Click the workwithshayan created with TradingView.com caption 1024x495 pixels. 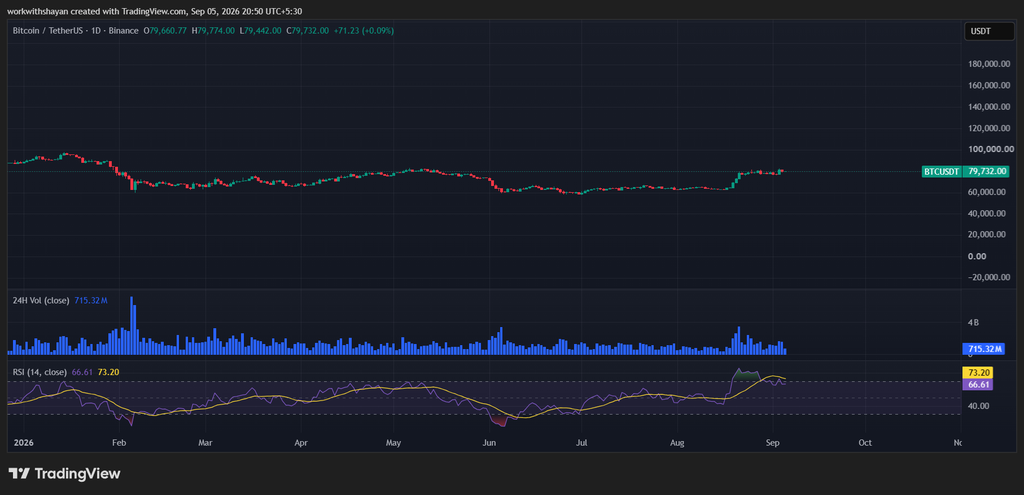(155, 11)
